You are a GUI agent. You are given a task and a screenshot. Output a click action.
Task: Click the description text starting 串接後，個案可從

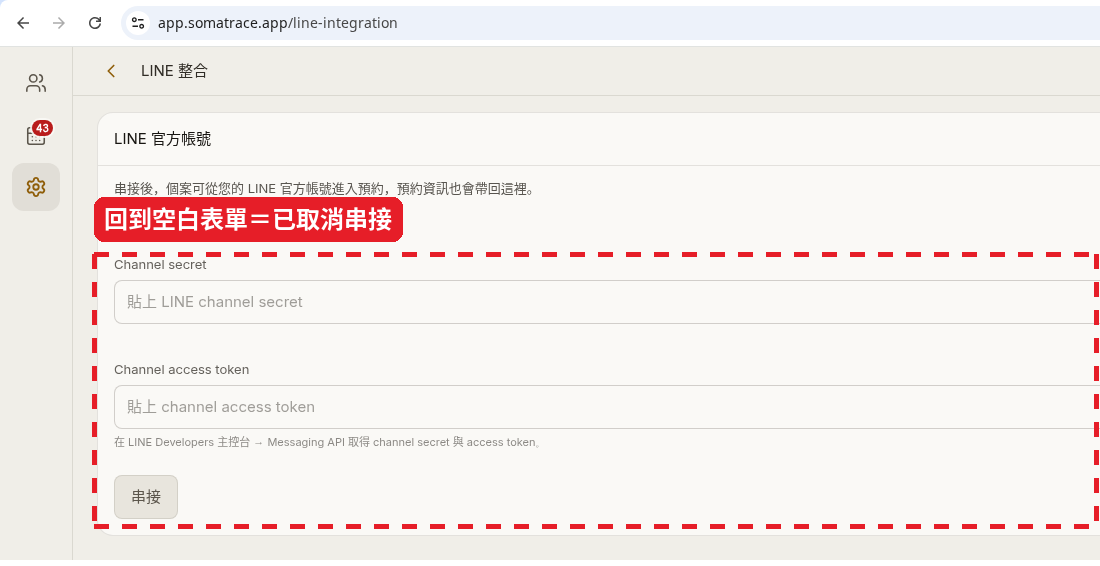coord(324,189)
